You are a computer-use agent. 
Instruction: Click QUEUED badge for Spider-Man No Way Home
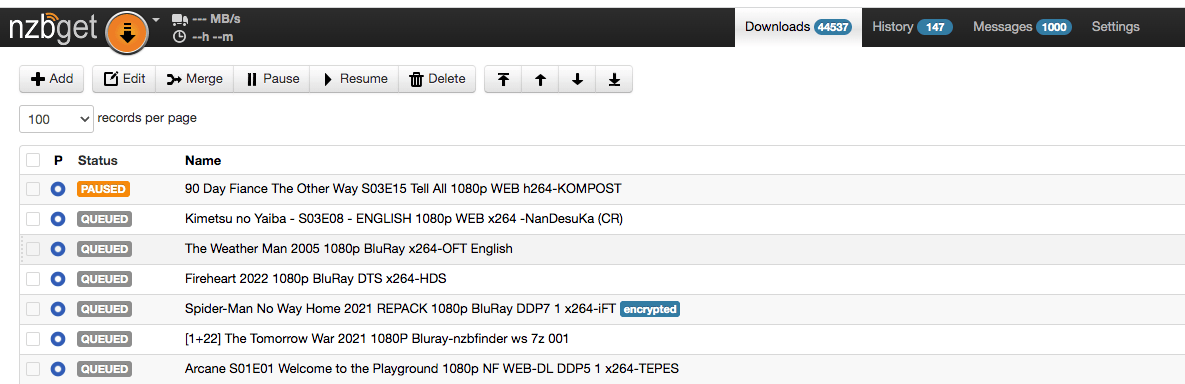coord(104,309)
